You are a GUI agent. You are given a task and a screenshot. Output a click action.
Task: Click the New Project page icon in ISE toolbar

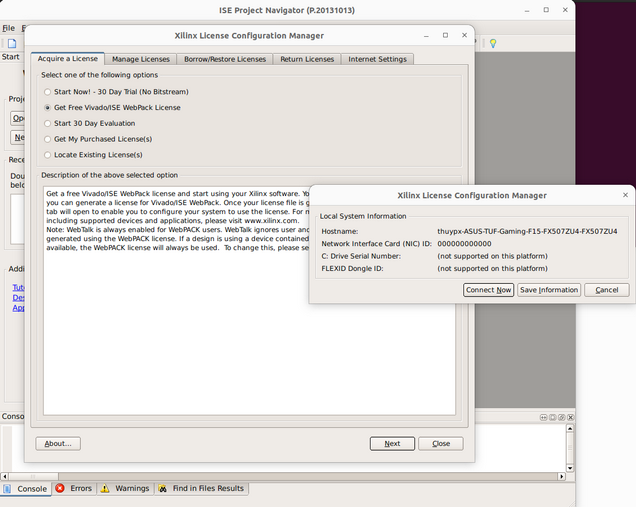(12, 43)
